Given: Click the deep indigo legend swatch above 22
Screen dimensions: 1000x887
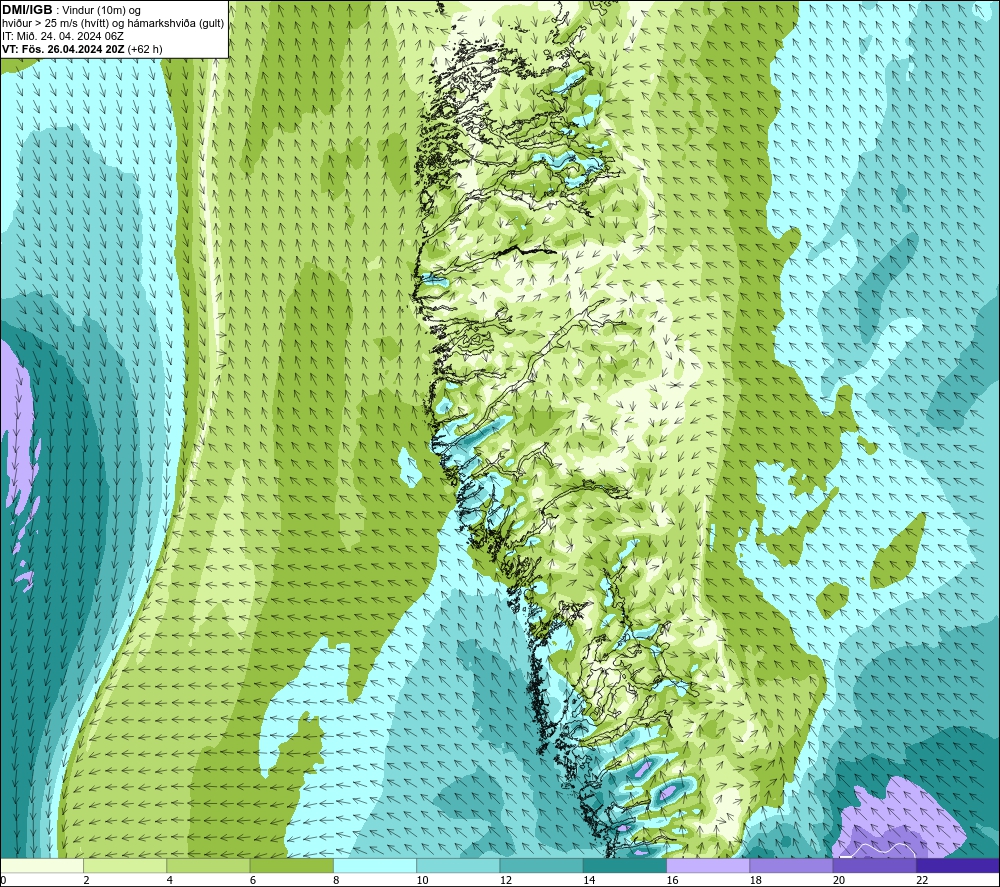Looking at the screenshot, I should click(957, 865).
